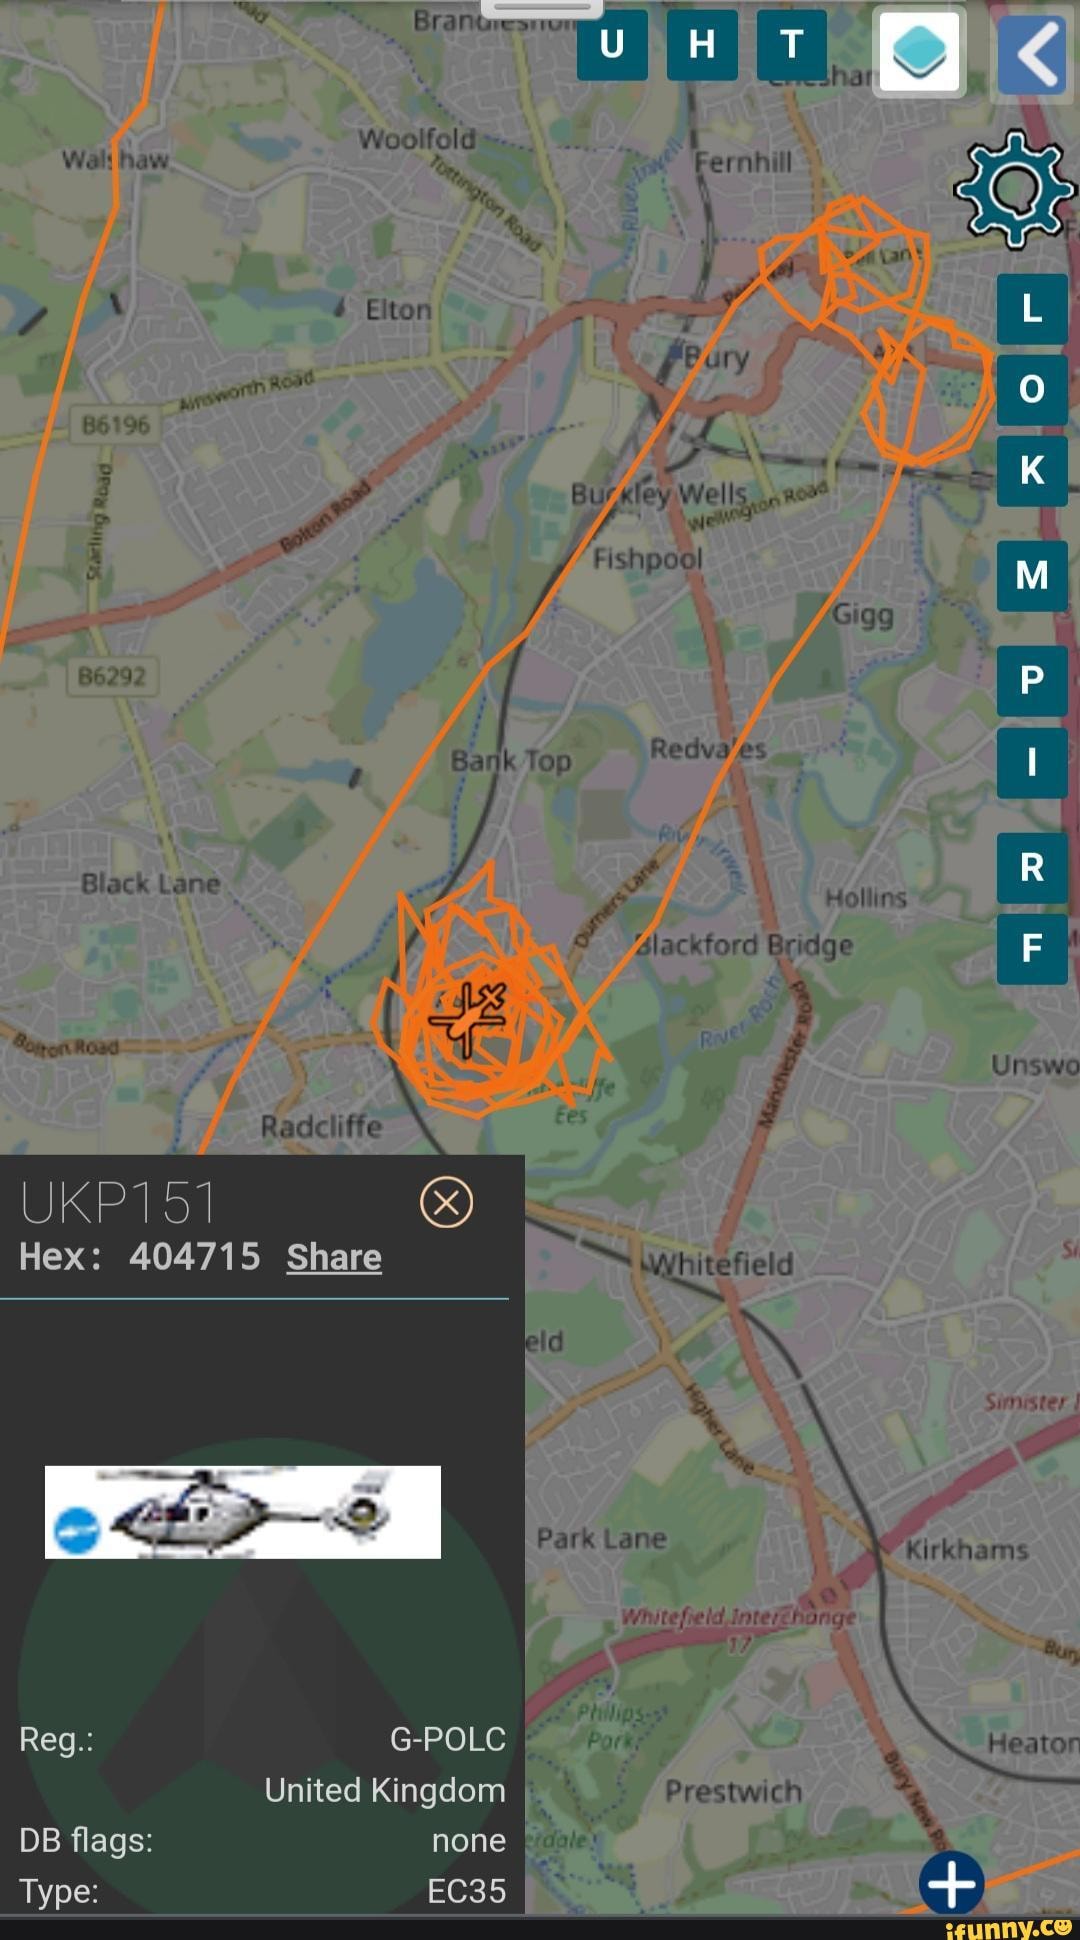Screen dimensions: 1080x1940
Task: Click the I button in the side column
Action: 1032,762
